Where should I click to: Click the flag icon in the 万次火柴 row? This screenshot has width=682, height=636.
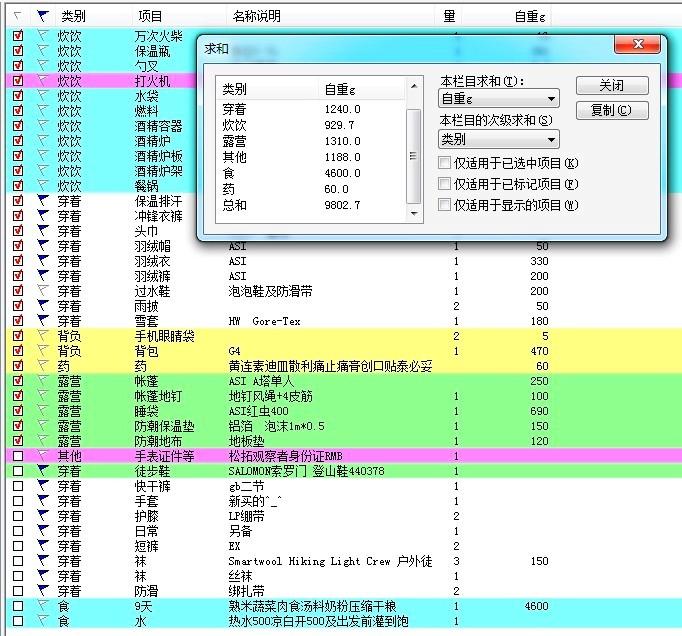click(x=42, y=35)
